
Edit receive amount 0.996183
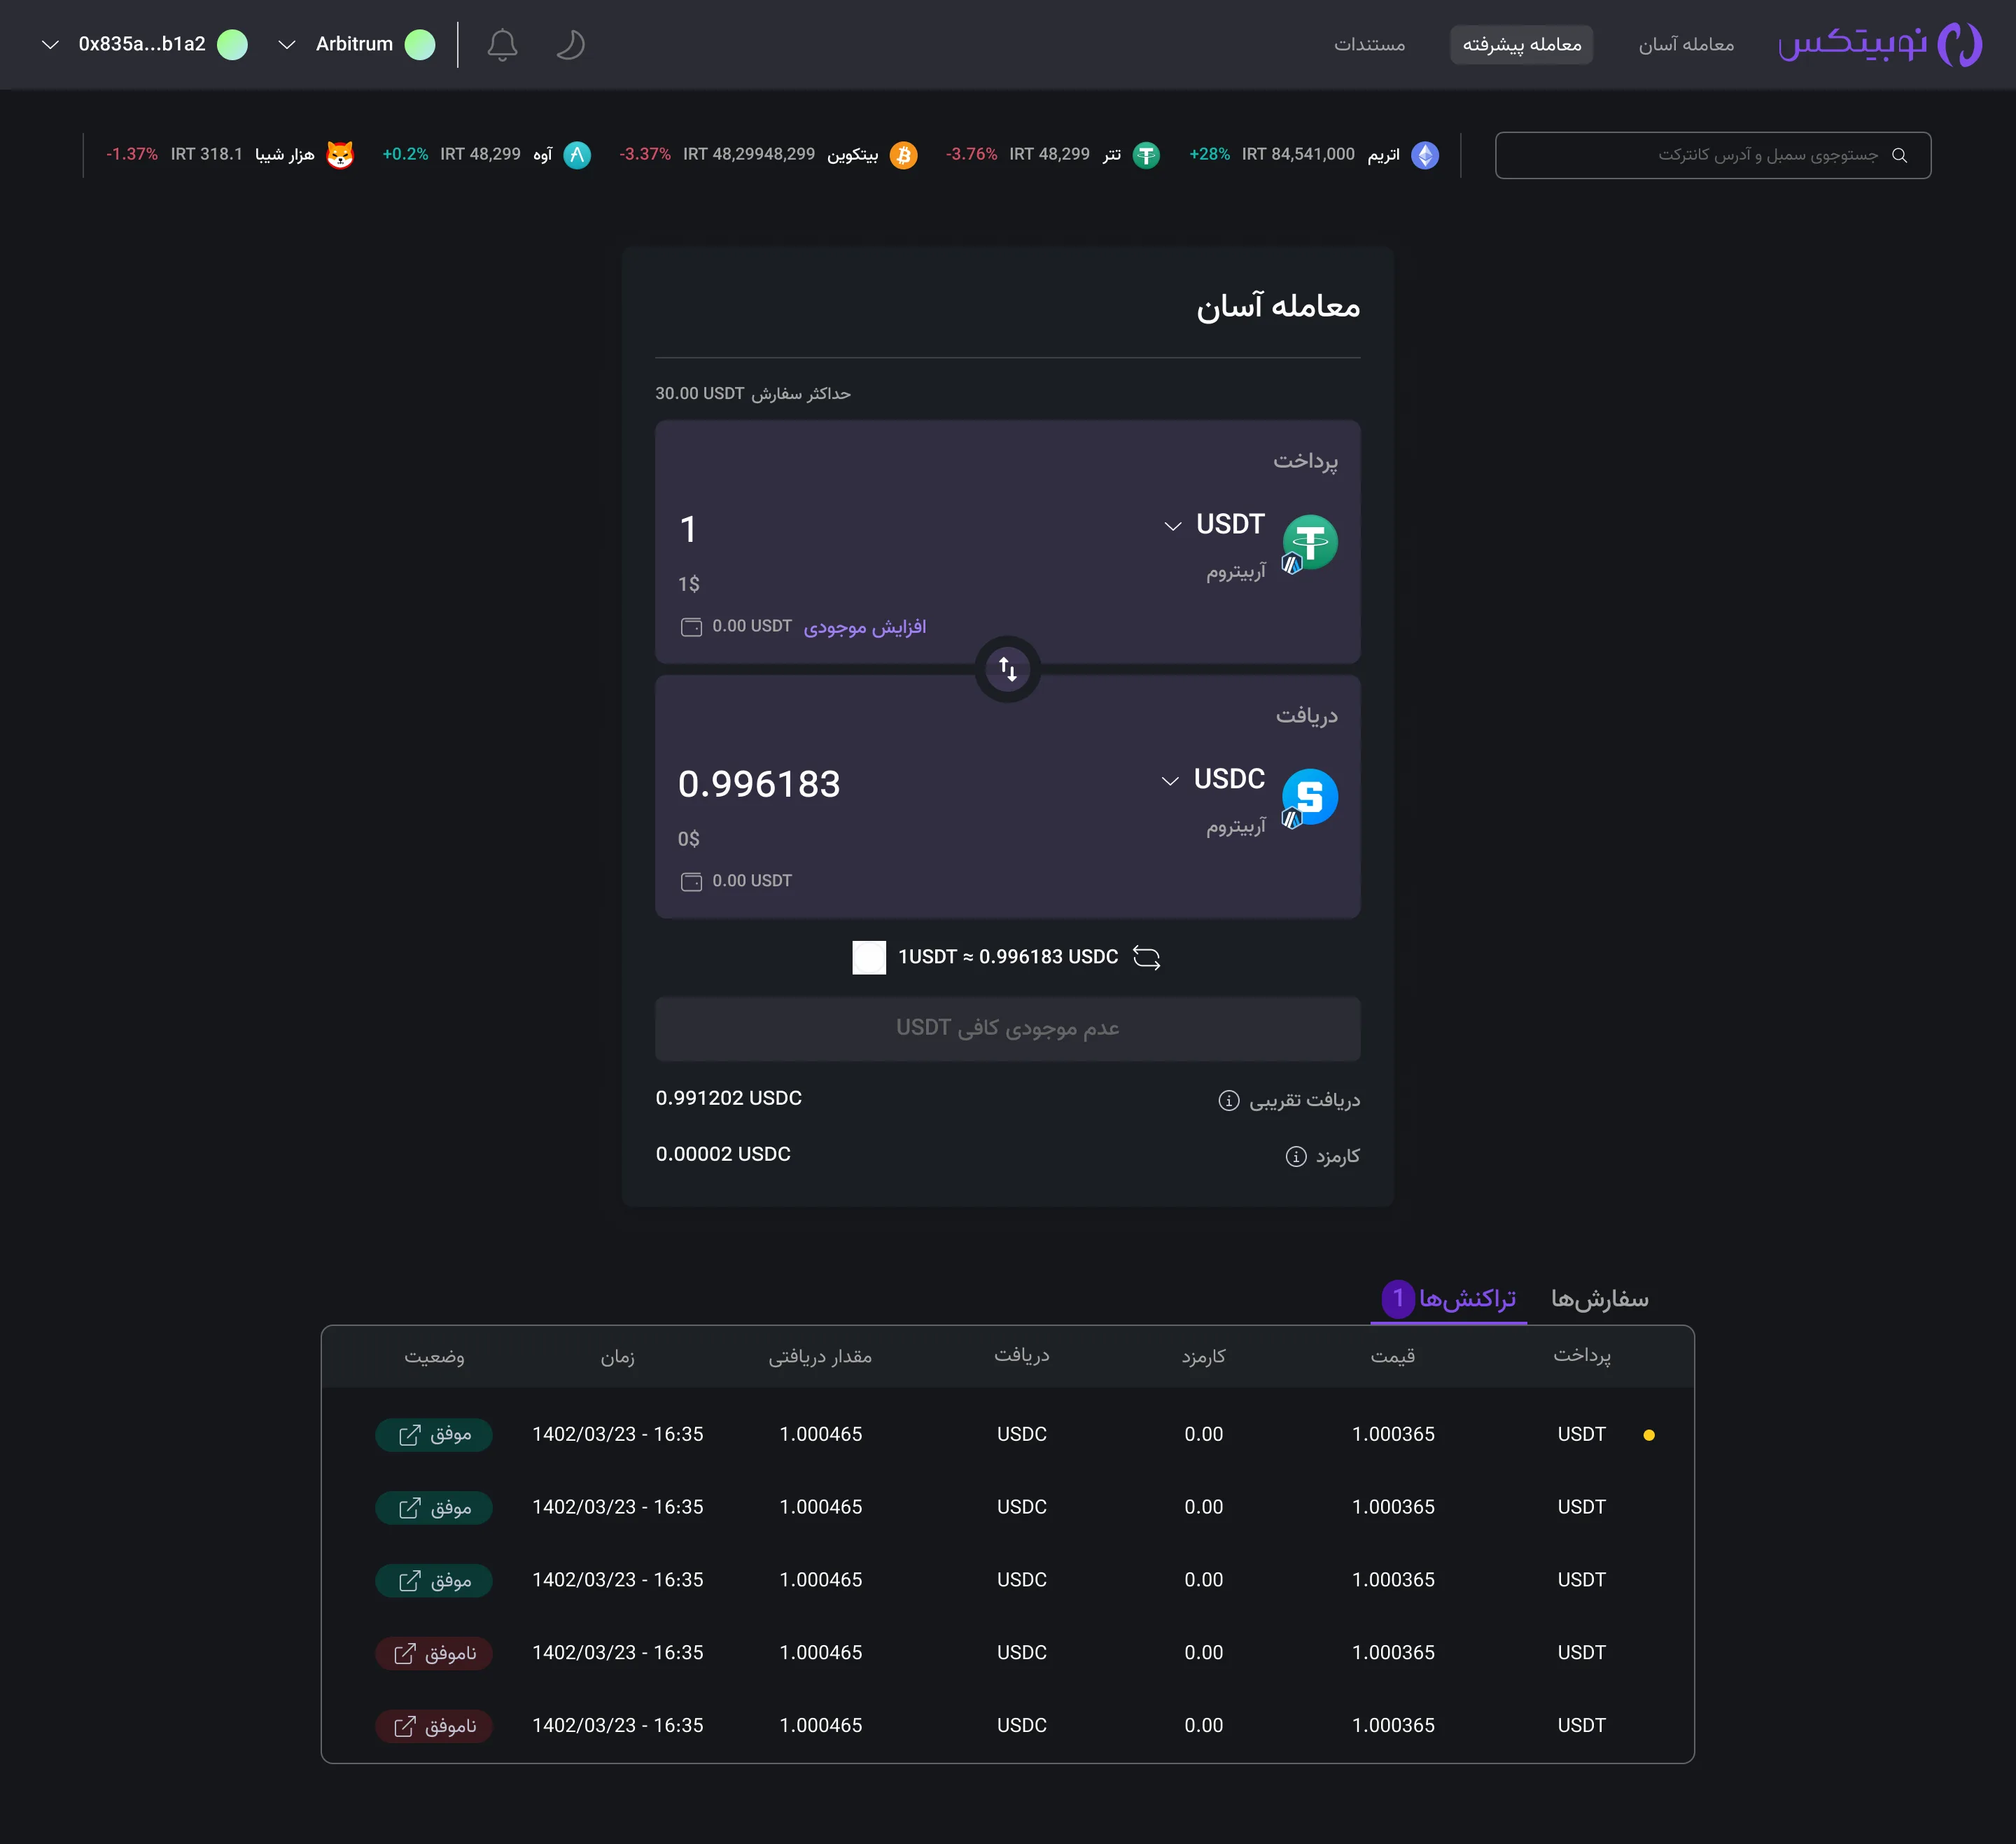(759, 784)
